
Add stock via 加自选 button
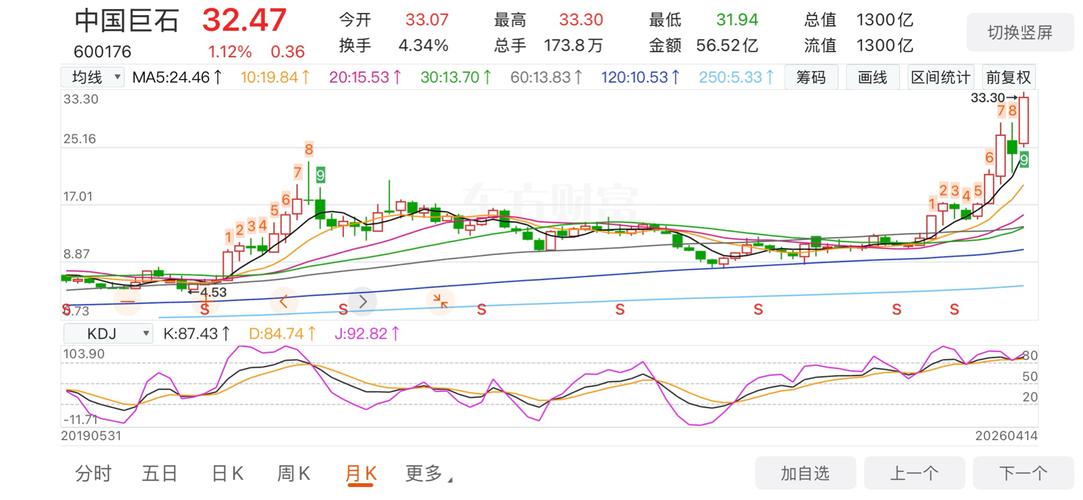tap(805, 474)
